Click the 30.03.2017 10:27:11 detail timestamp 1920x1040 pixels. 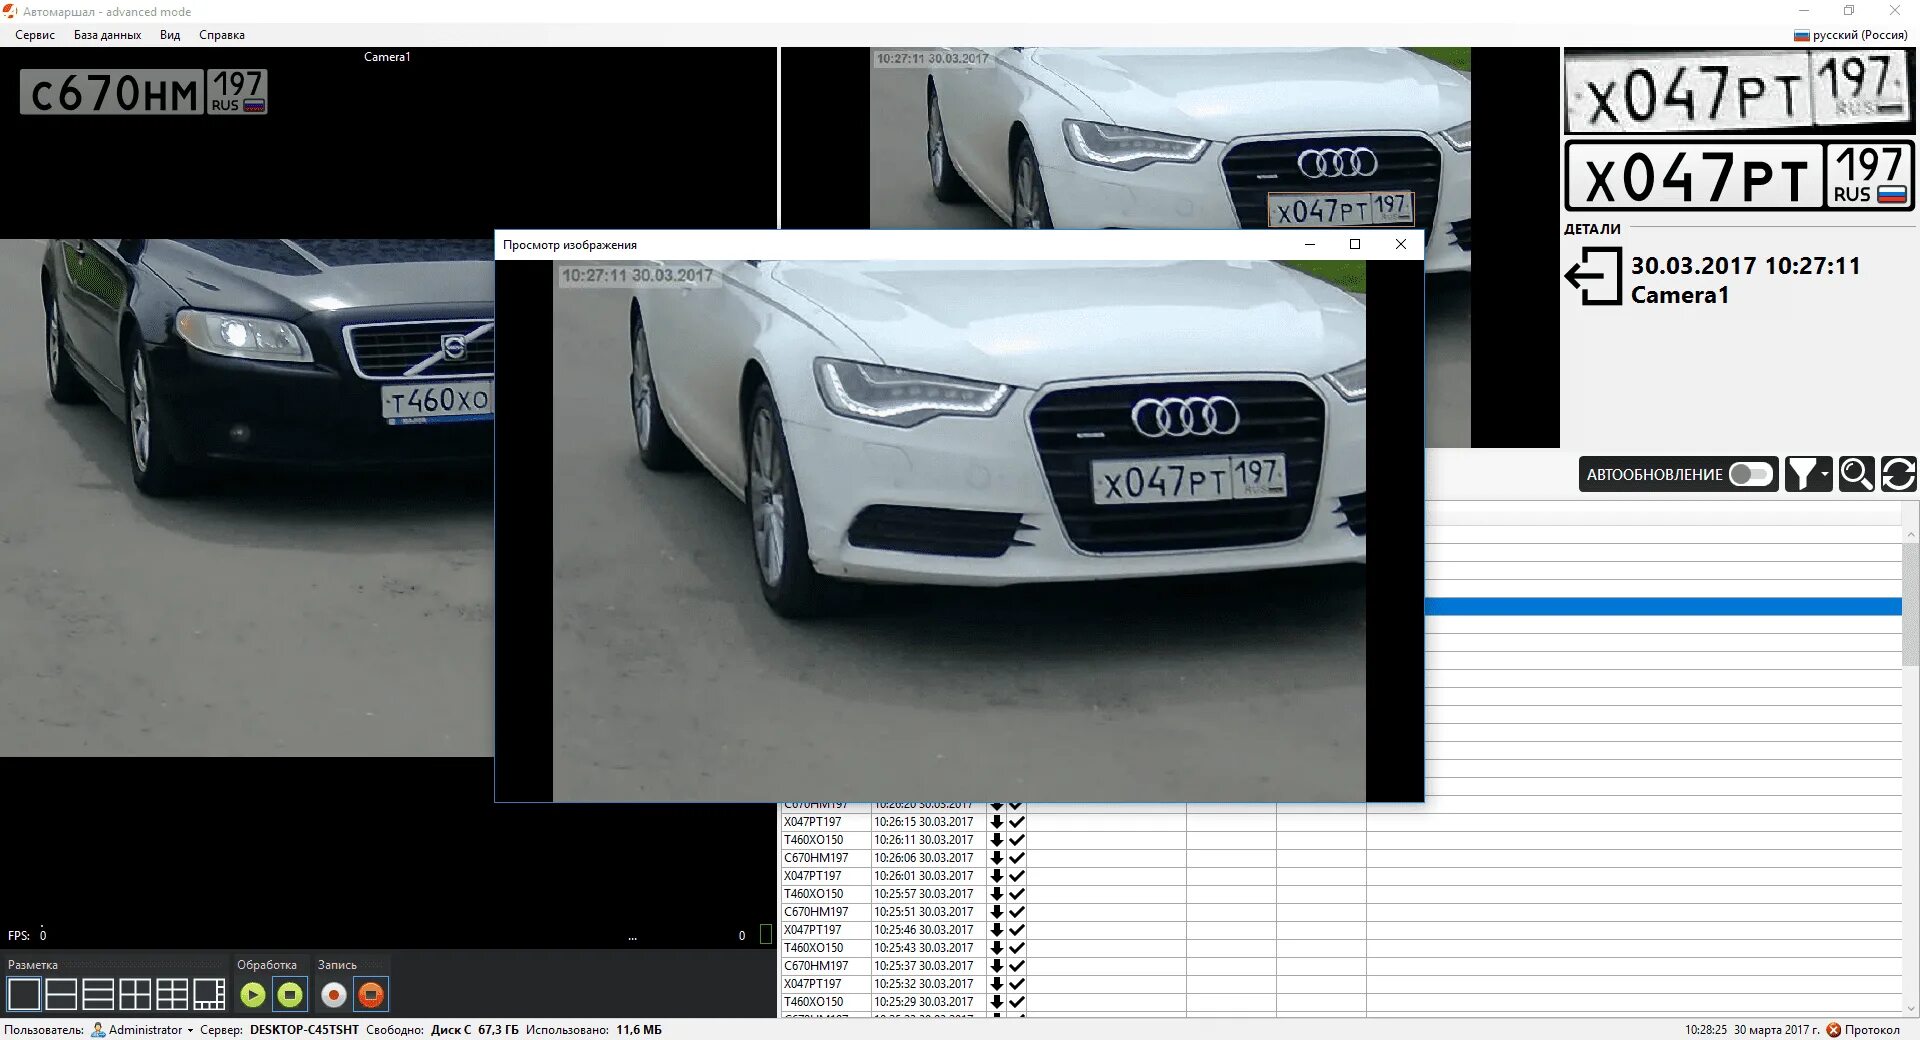[x=1745, y=266]
